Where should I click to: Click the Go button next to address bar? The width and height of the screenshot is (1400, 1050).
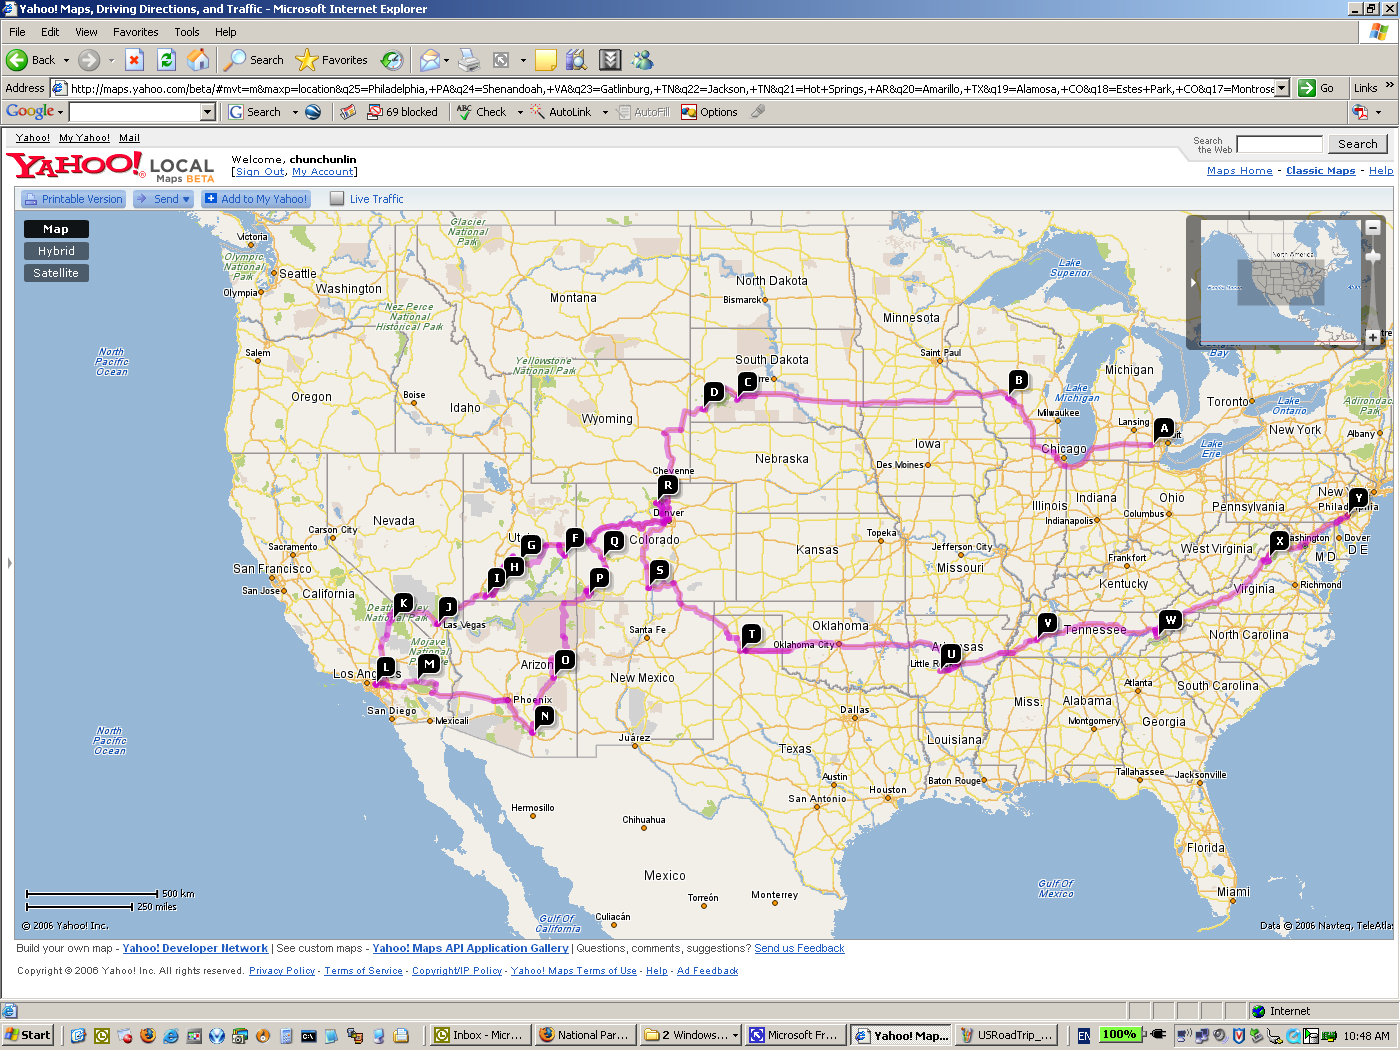tap(1317, 88)
